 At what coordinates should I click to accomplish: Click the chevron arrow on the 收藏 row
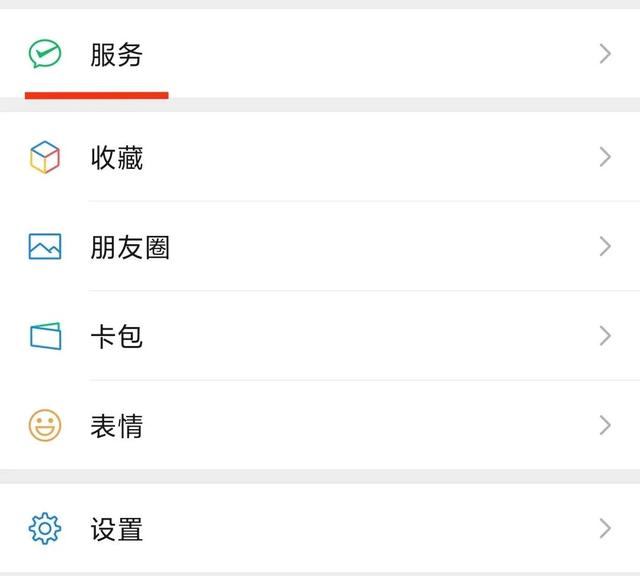(604, 157)
